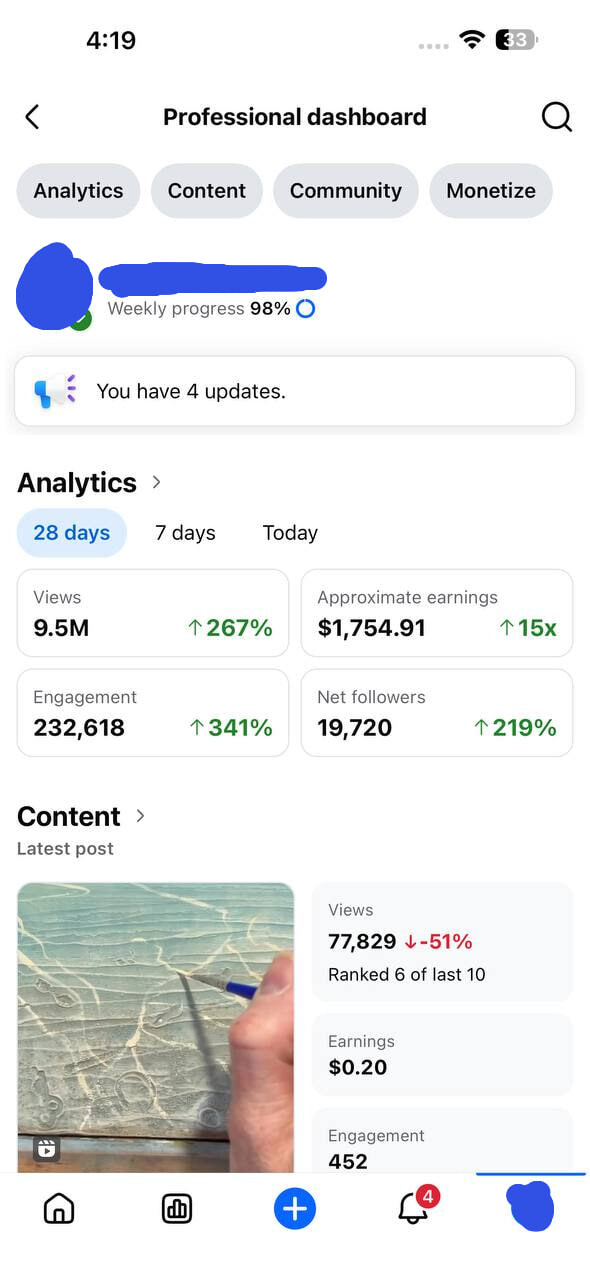Image resolution: width=590 pixels, height=1280 pixels.
Task: Open search with the magnifier icon
Action: pos(557,117)
